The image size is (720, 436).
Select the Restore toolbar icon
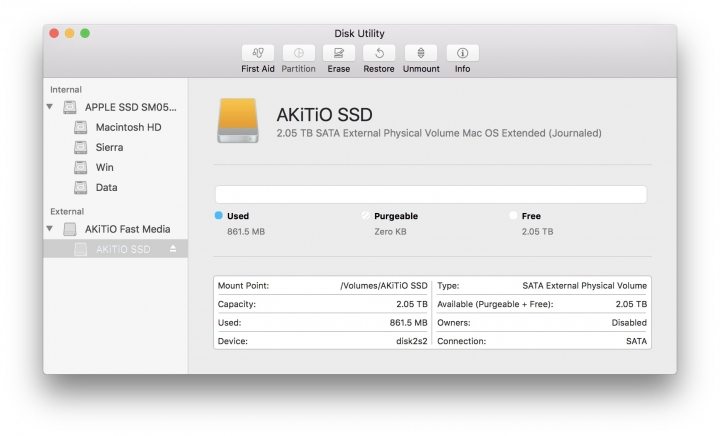(379, 53)
